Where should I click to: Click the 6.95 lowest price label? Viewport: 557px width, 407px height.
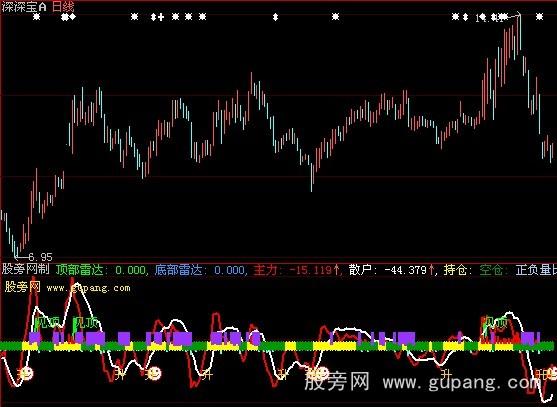coord(40,257)
